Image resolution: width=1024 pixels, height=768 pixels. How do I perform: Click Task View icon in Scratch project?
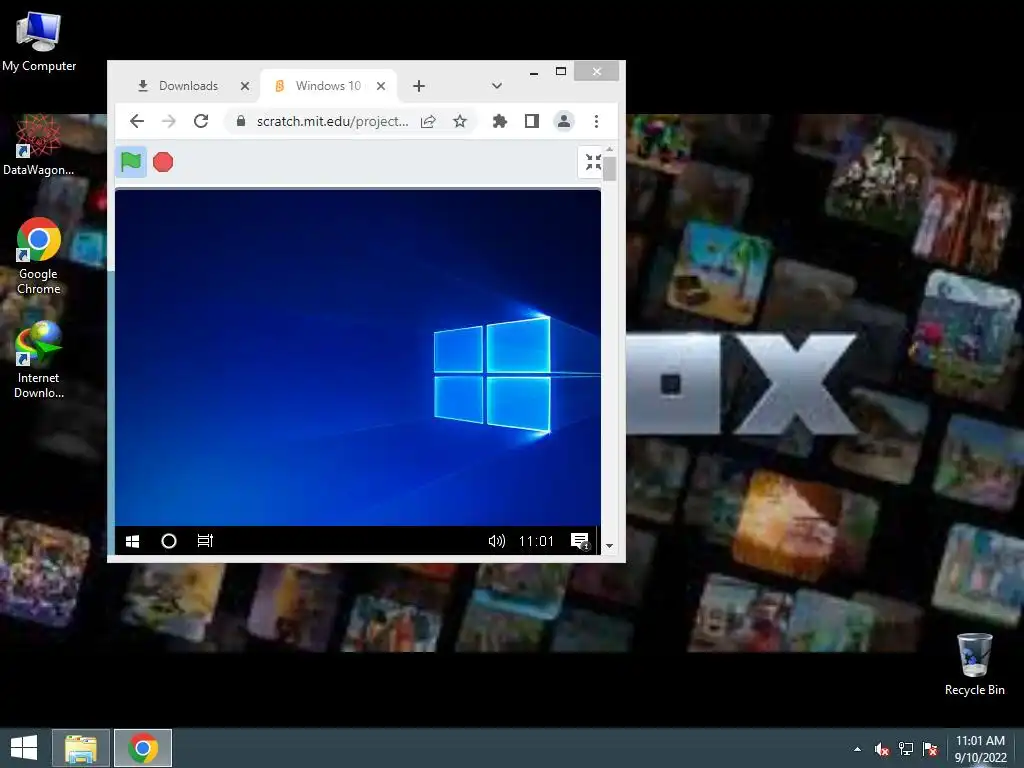pos(205,541)
